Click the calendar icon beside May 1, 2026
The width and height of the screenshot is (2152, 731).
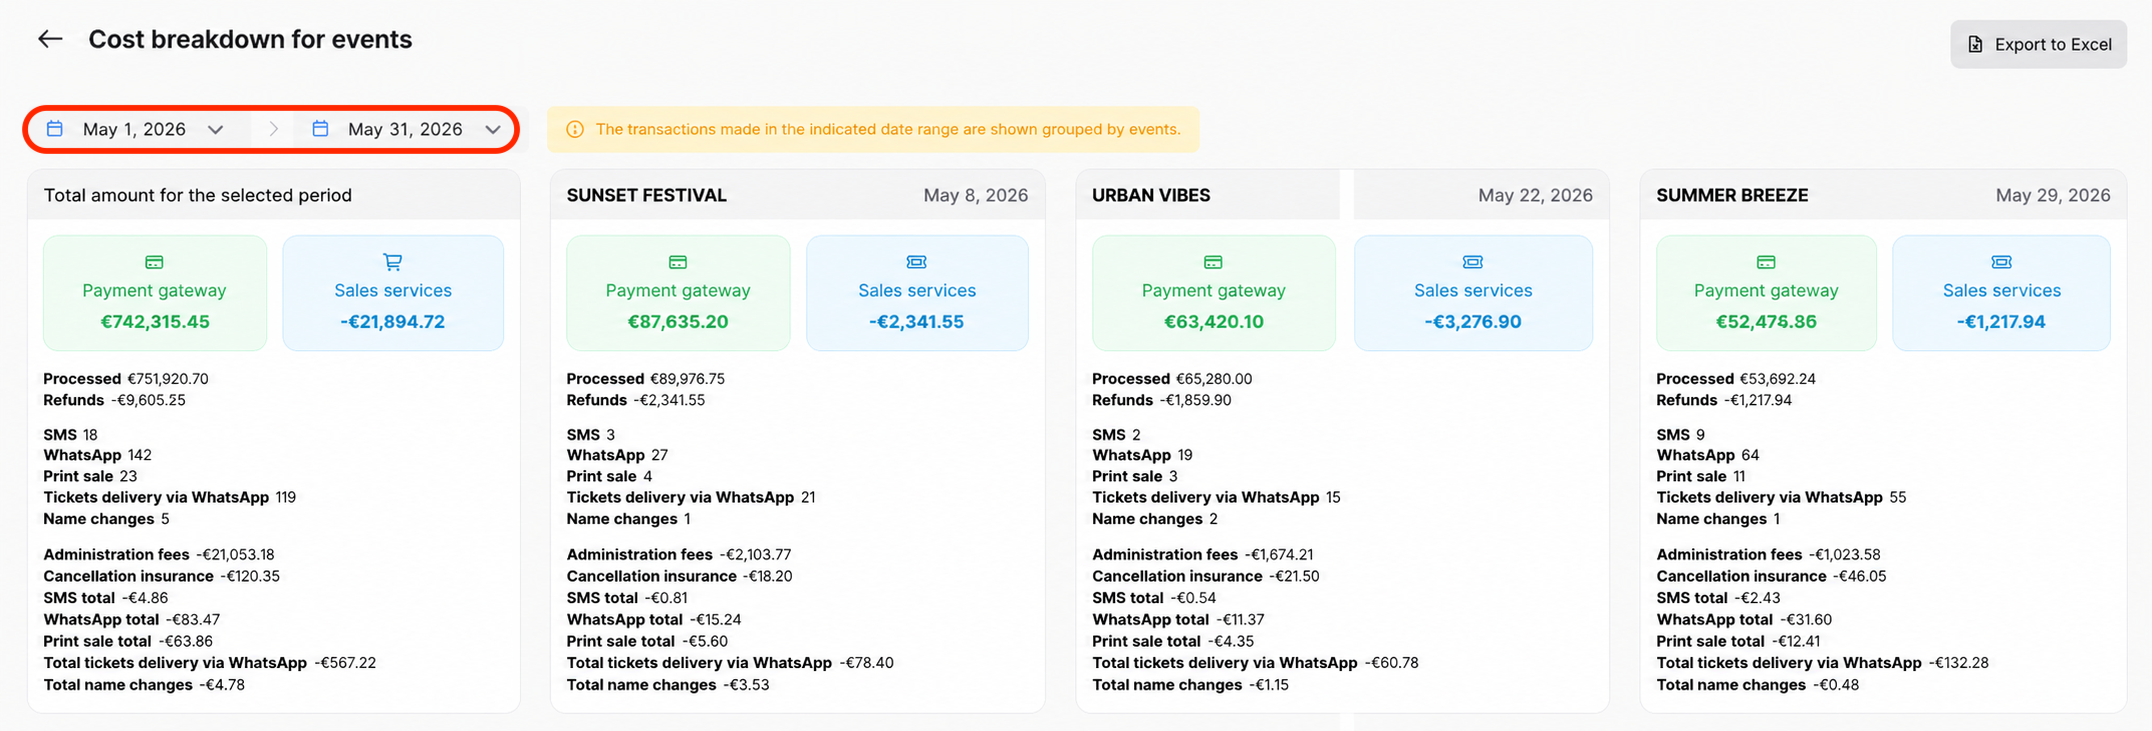click(55, 128)
